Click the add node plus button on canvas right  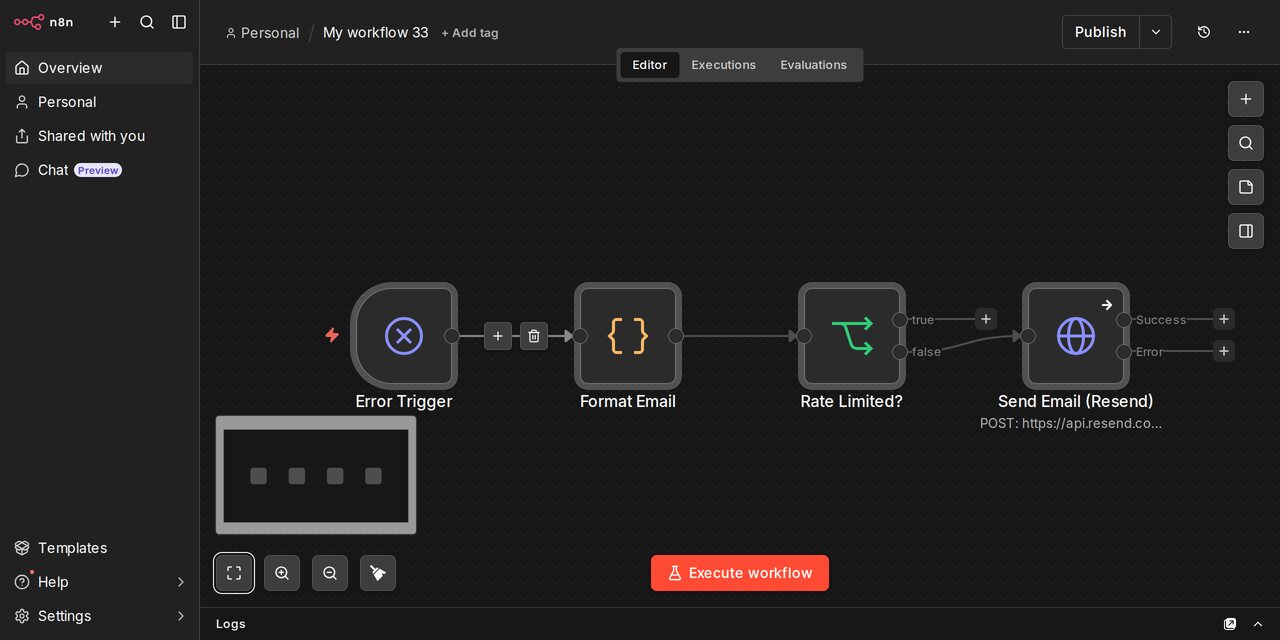pyautogui.click(x=1246, y=99)
